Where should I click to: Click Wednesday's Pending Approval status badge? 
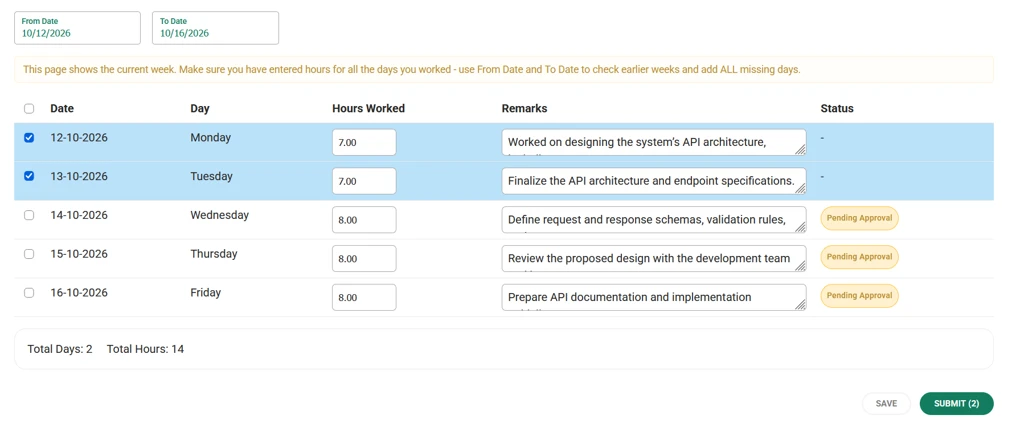pos(859,218)
